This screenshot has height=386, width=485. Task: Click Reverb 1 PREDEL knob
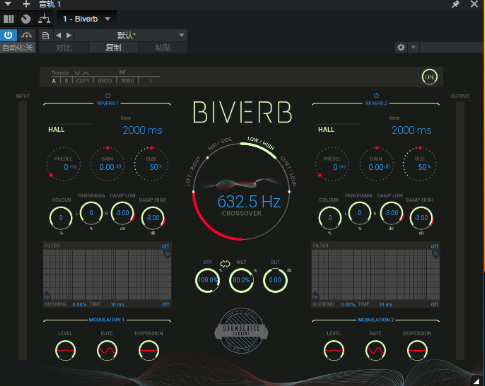[x=63, y=164]
